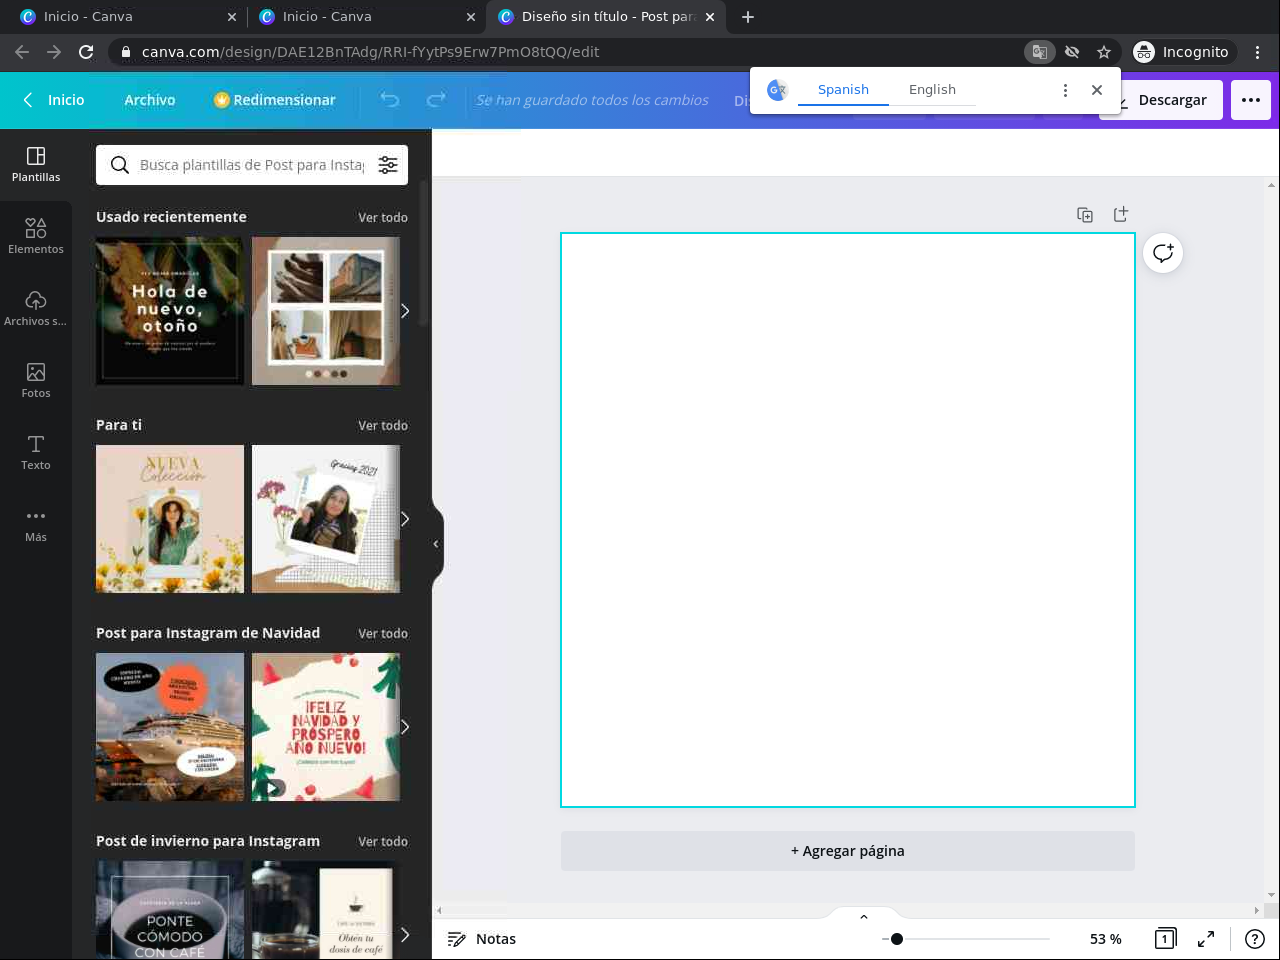This screenshot has height=960, width=1280.
Task: Open the Texto side panel
Action: point(36,452)
